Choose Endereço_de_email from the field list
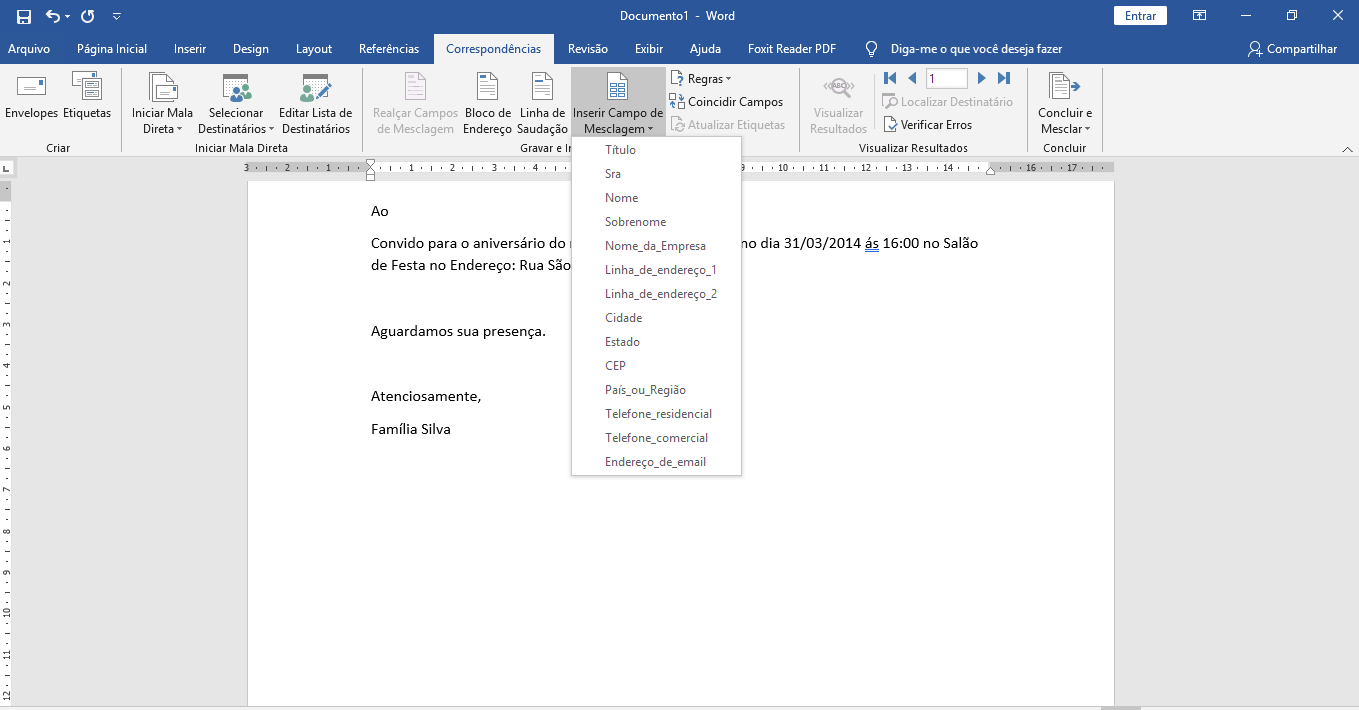 [x=655, y=462]
